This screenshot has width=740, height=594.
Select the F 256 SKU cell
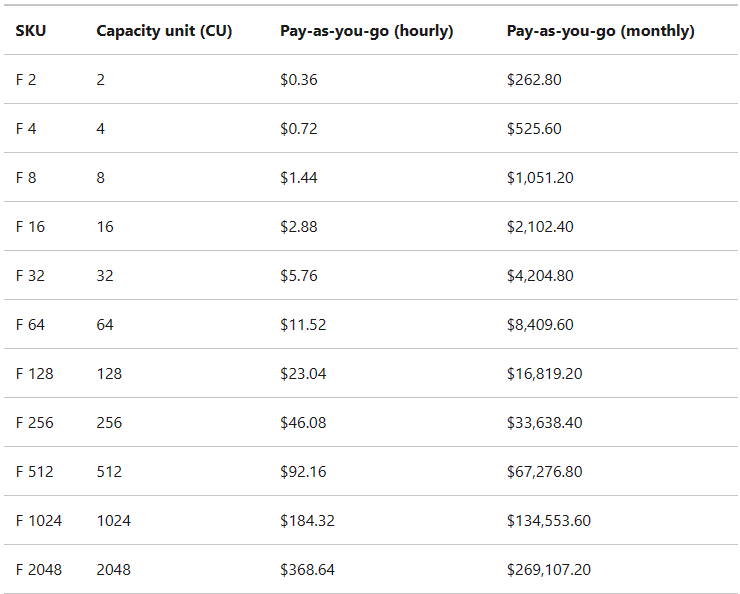[35, 423]
